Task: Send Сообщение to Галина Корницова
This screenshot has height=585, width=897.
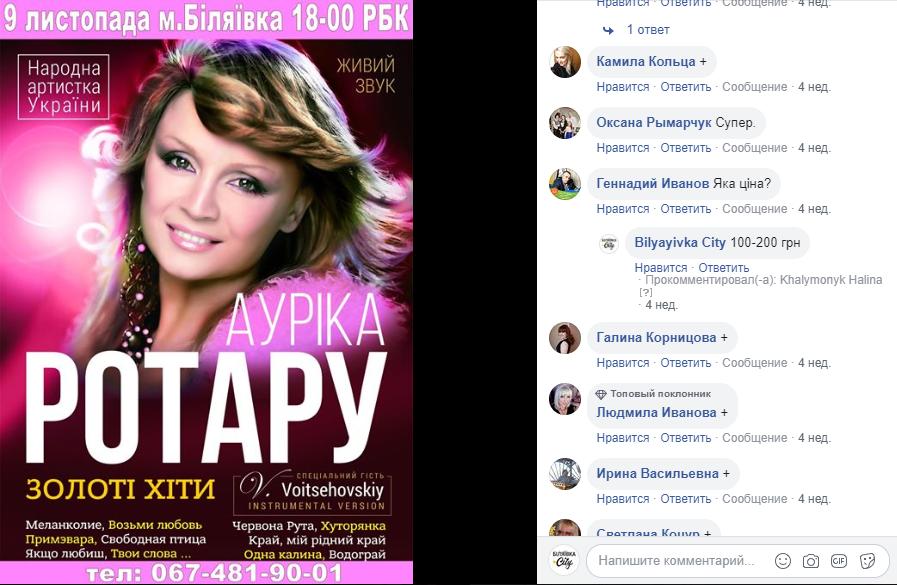Action: 755,363
